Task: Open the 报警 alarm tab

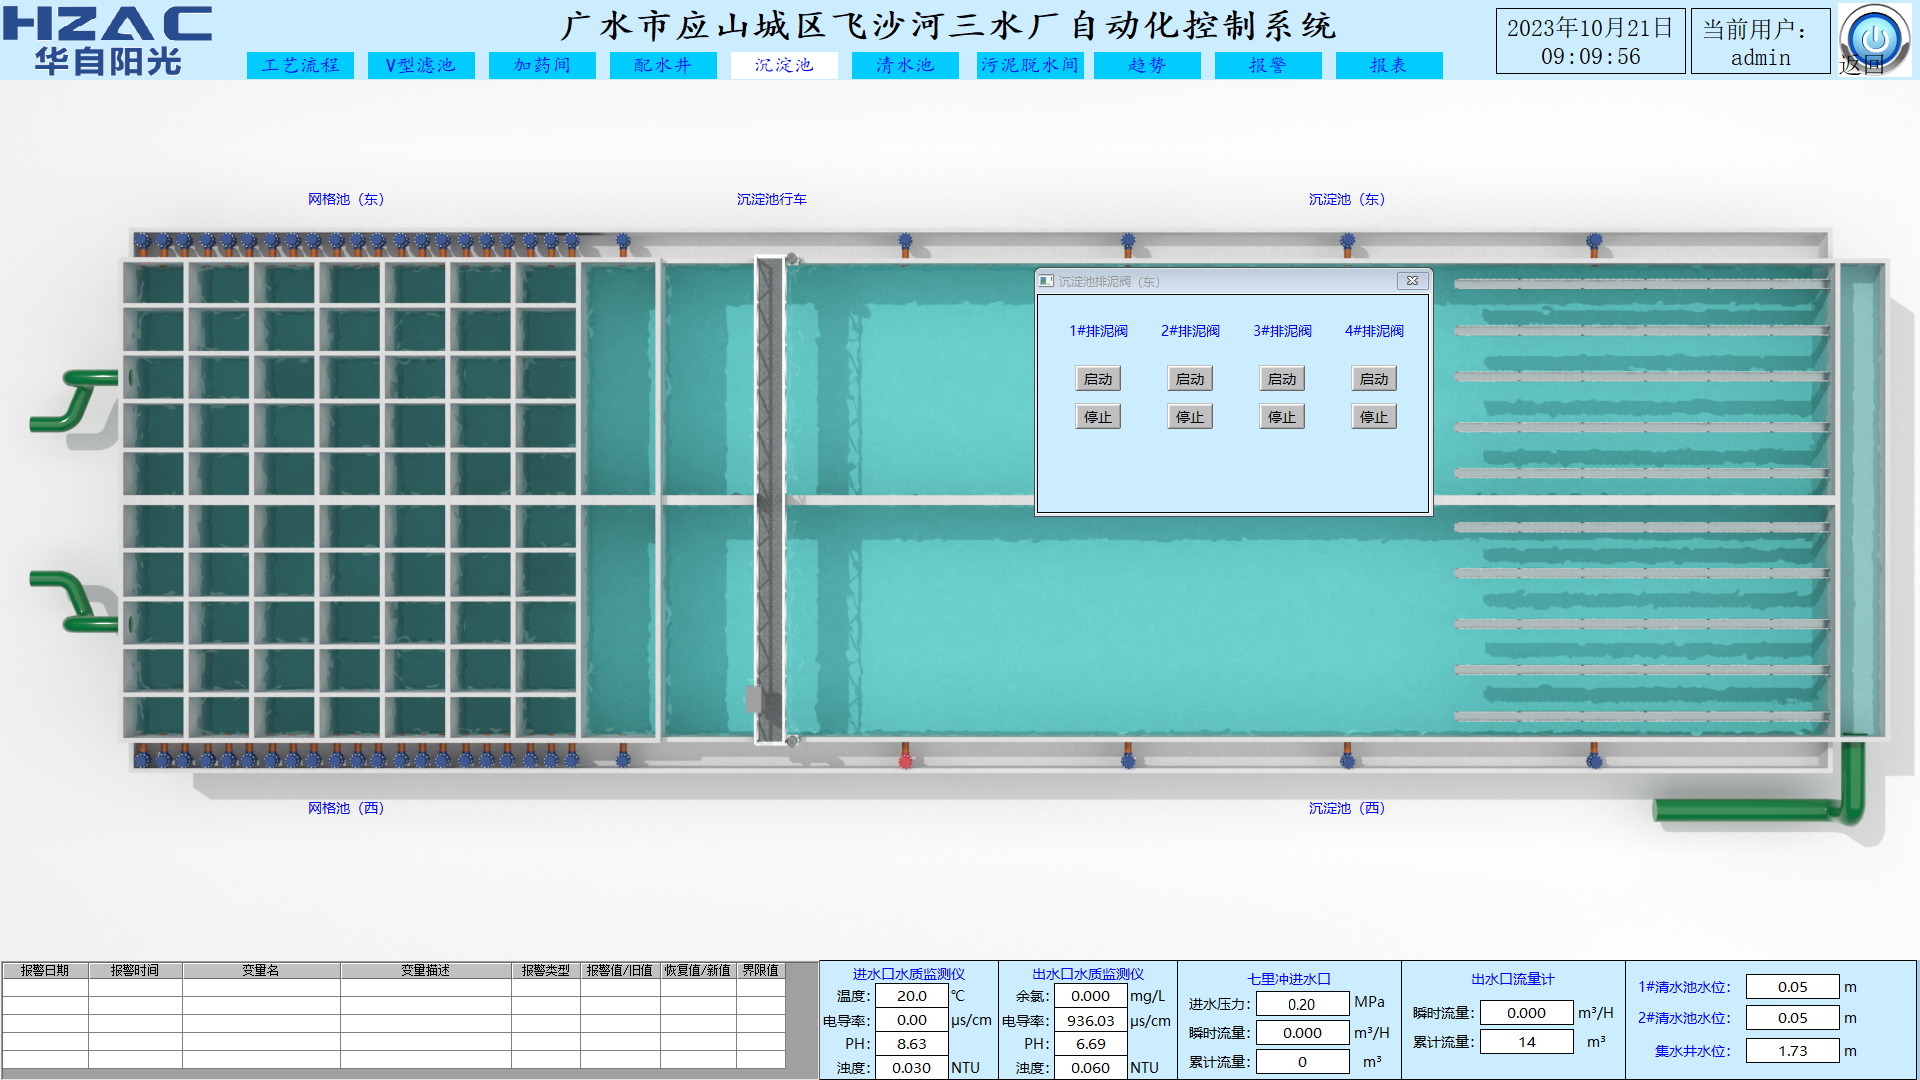Action: [x=1268, y=65]
